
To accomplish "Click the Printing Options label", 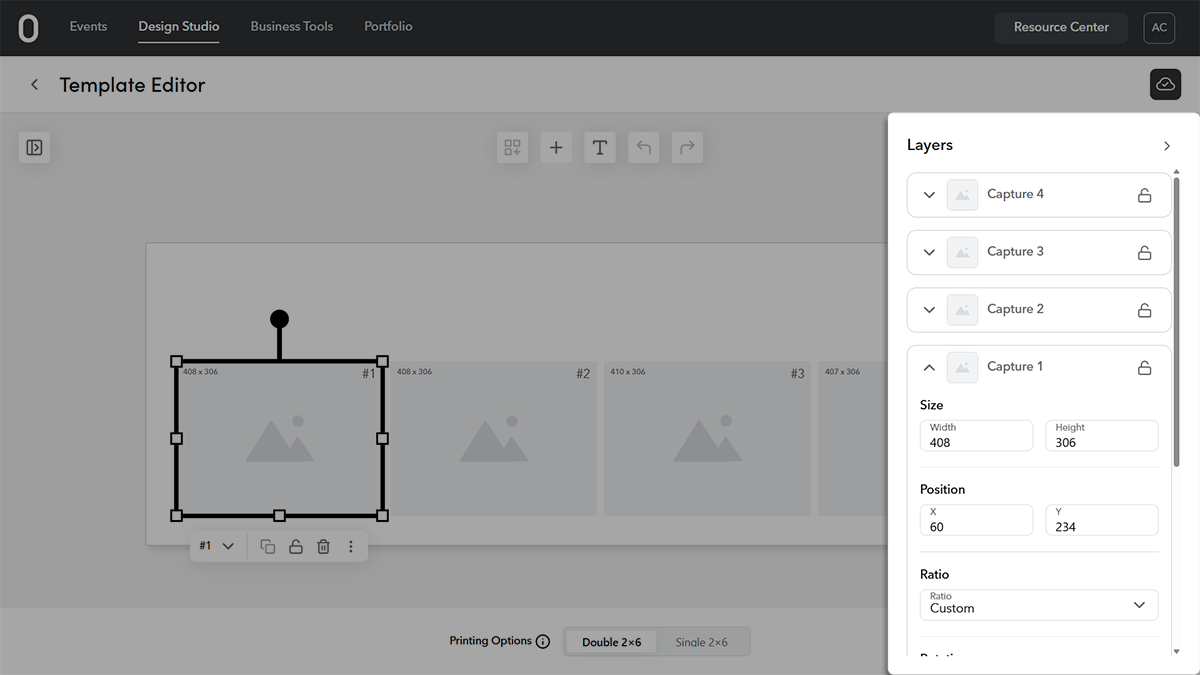I will [x=490, y=641].
